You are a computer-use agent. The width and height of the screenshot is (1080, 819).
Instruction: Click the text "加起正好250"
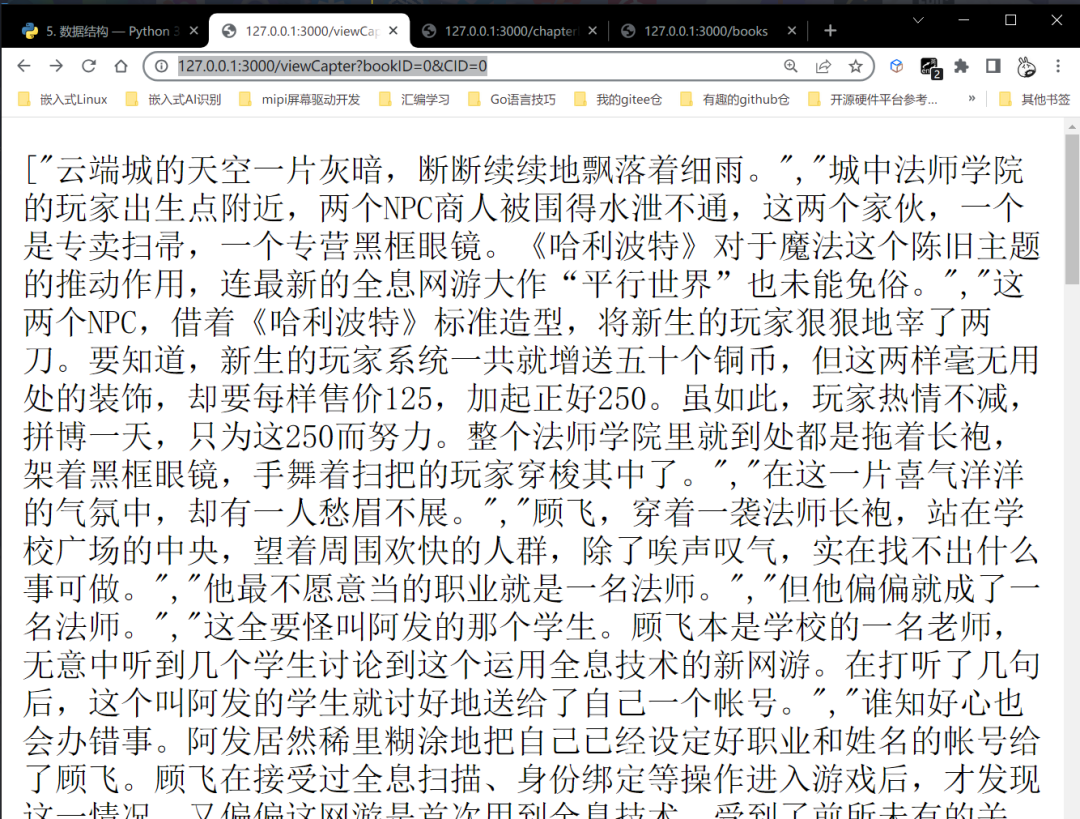[x=557, y=398]
